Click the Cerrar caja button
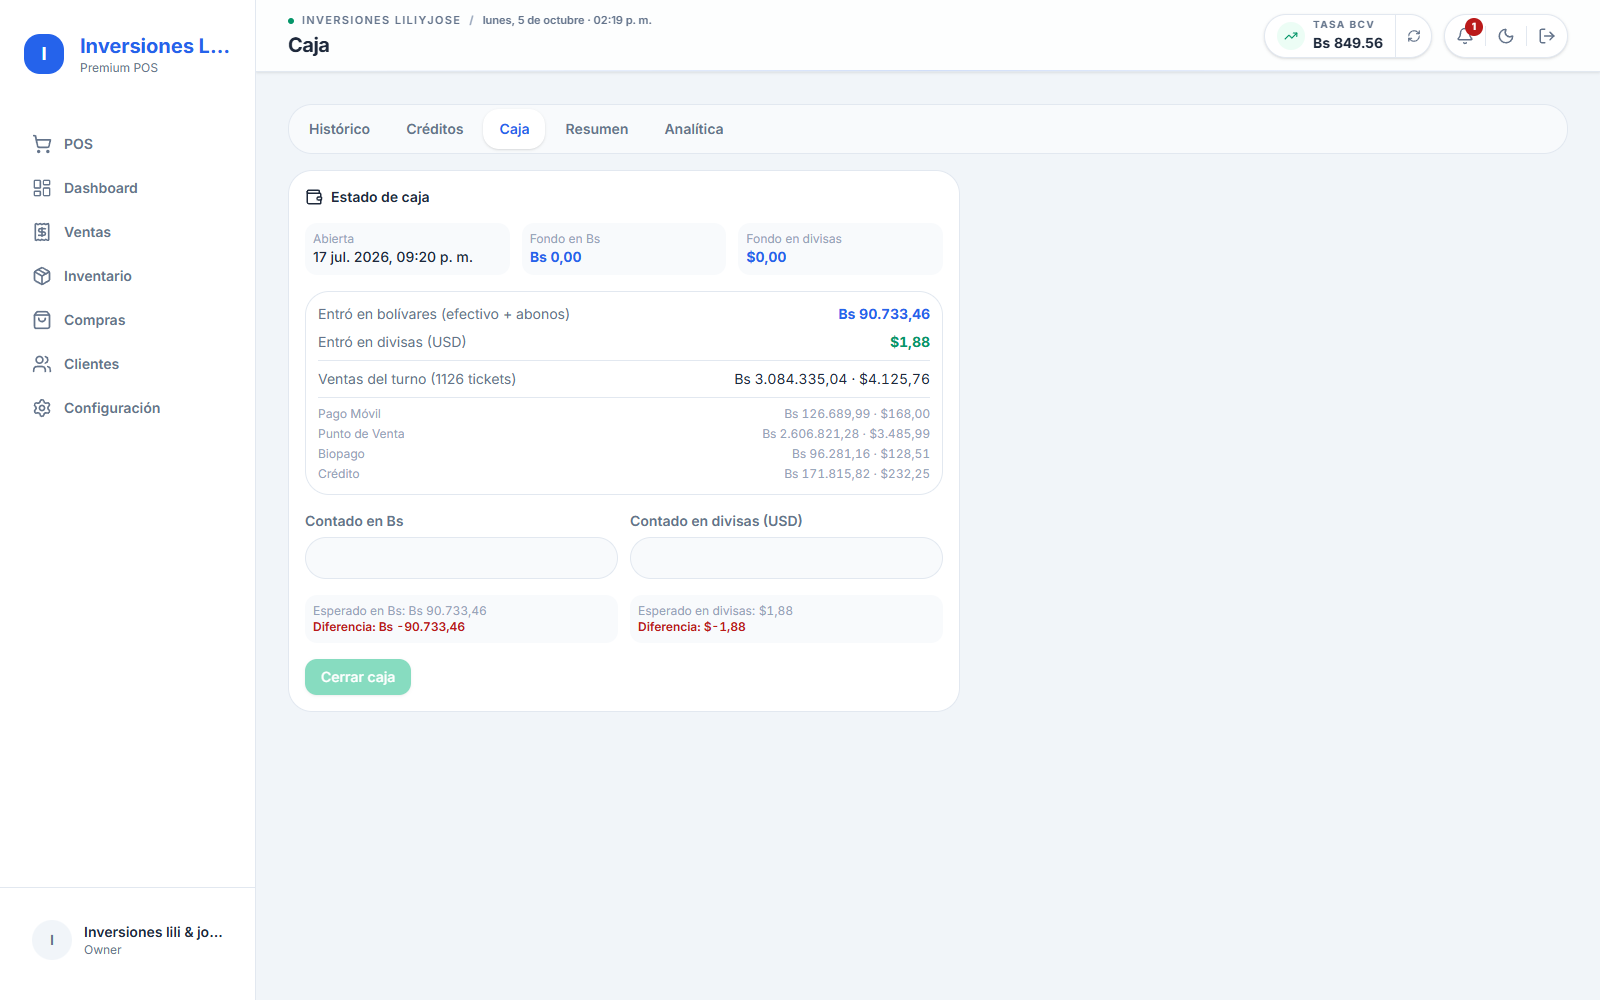This screenshot has width=1600, height=1000. [358, 677]
